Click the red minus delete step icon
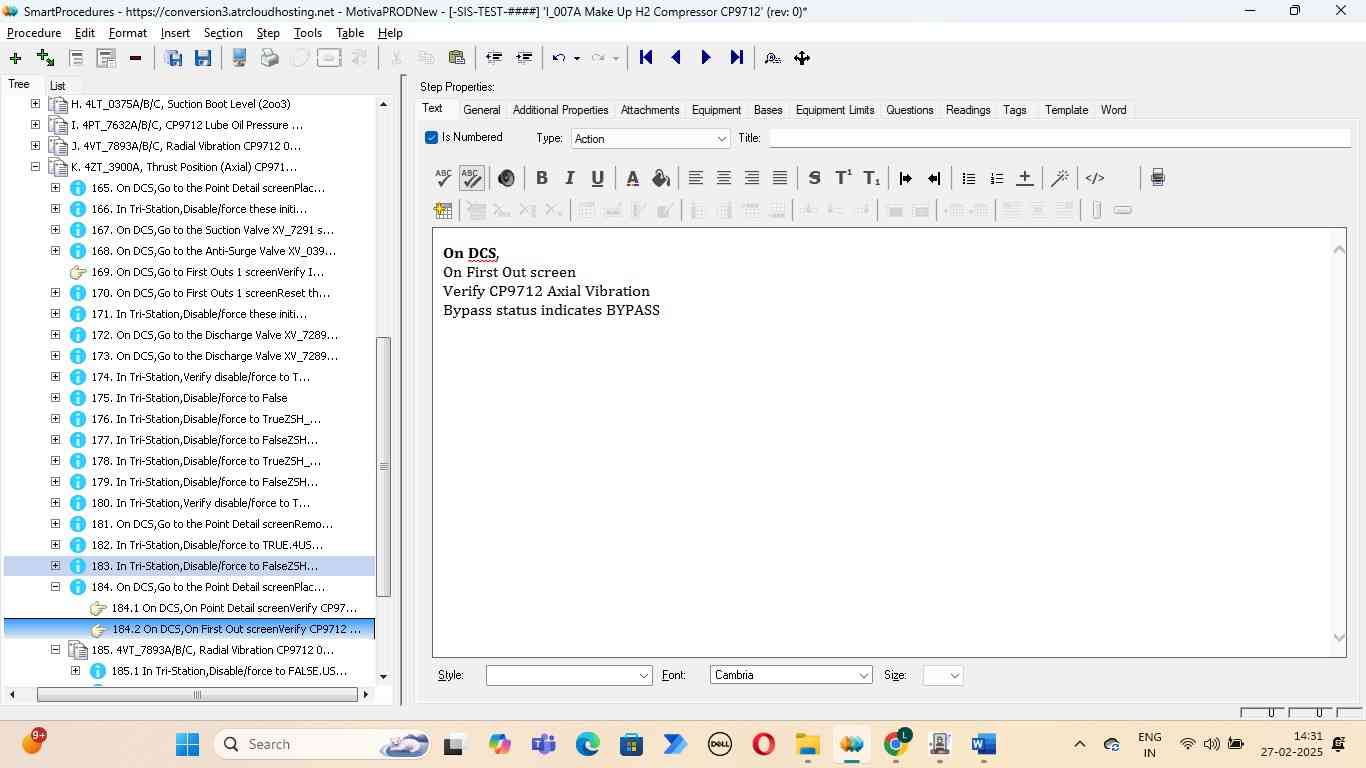The image size is (1366, 768). pyautogui.click(x=135, y=58)
